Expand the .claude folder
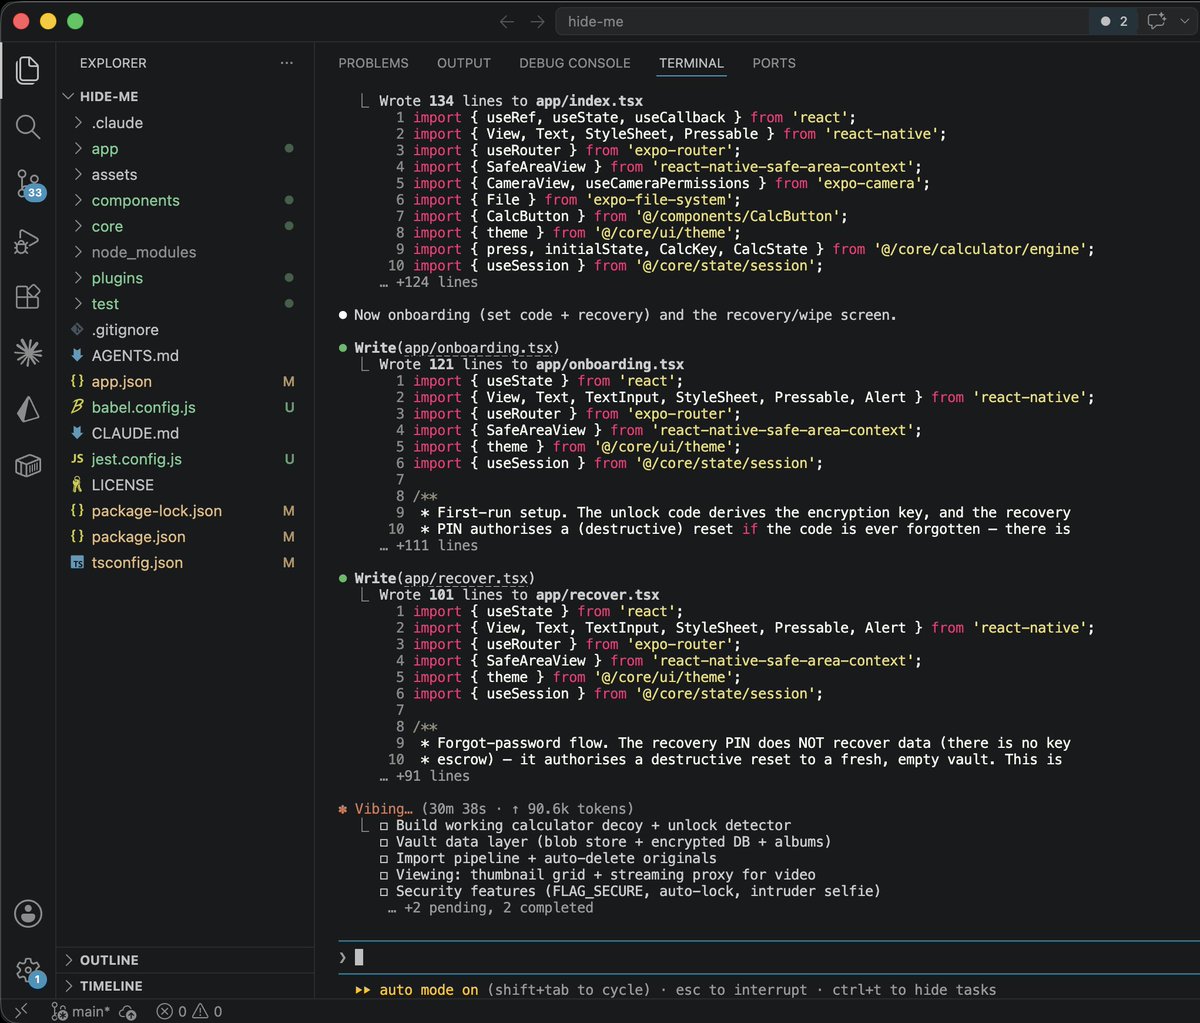The image size is (1200, 1023). (x=185, y=123)
